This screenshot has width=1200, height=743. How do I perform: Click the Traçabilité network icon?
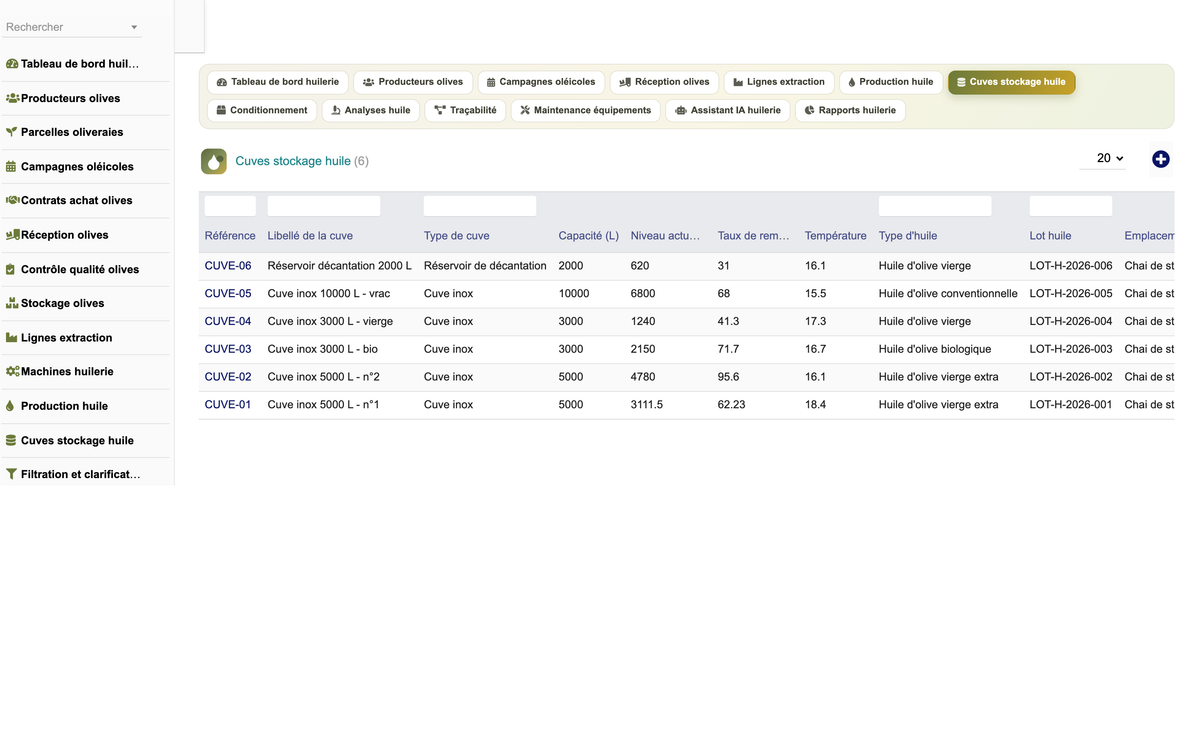pos(441,110)
